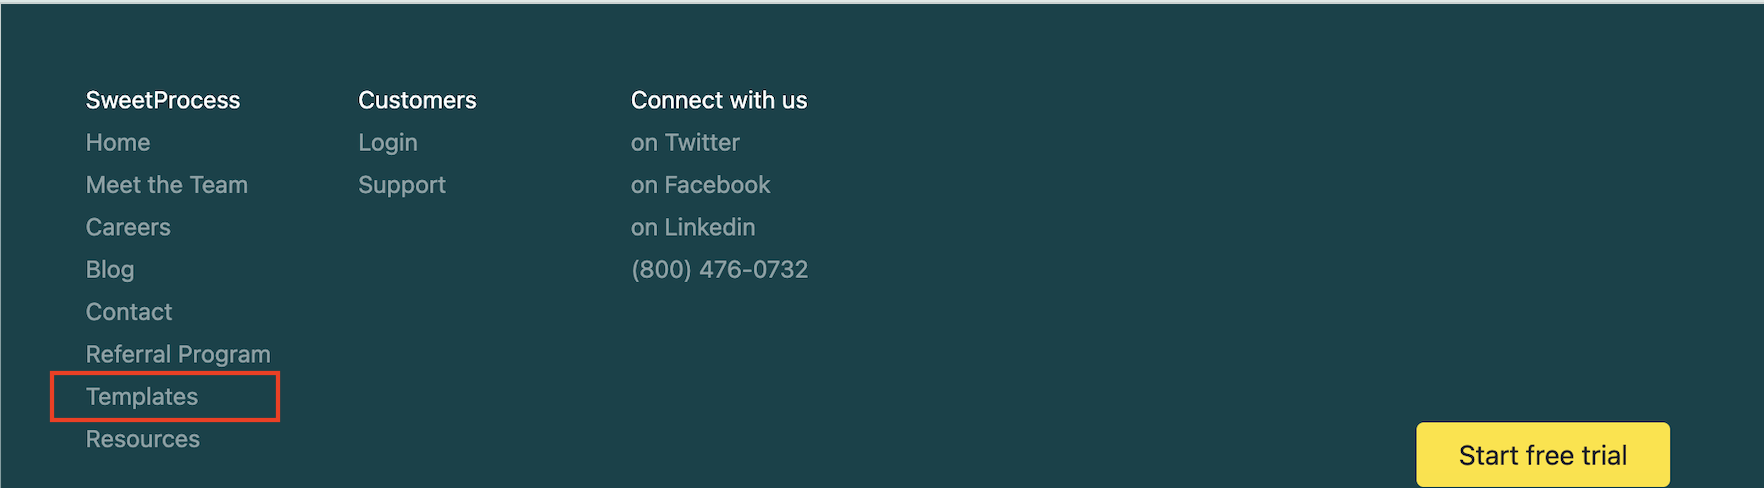Click the SweetProcess column heading
This screenshot has height=488, width=1764.
pos(163,100)
